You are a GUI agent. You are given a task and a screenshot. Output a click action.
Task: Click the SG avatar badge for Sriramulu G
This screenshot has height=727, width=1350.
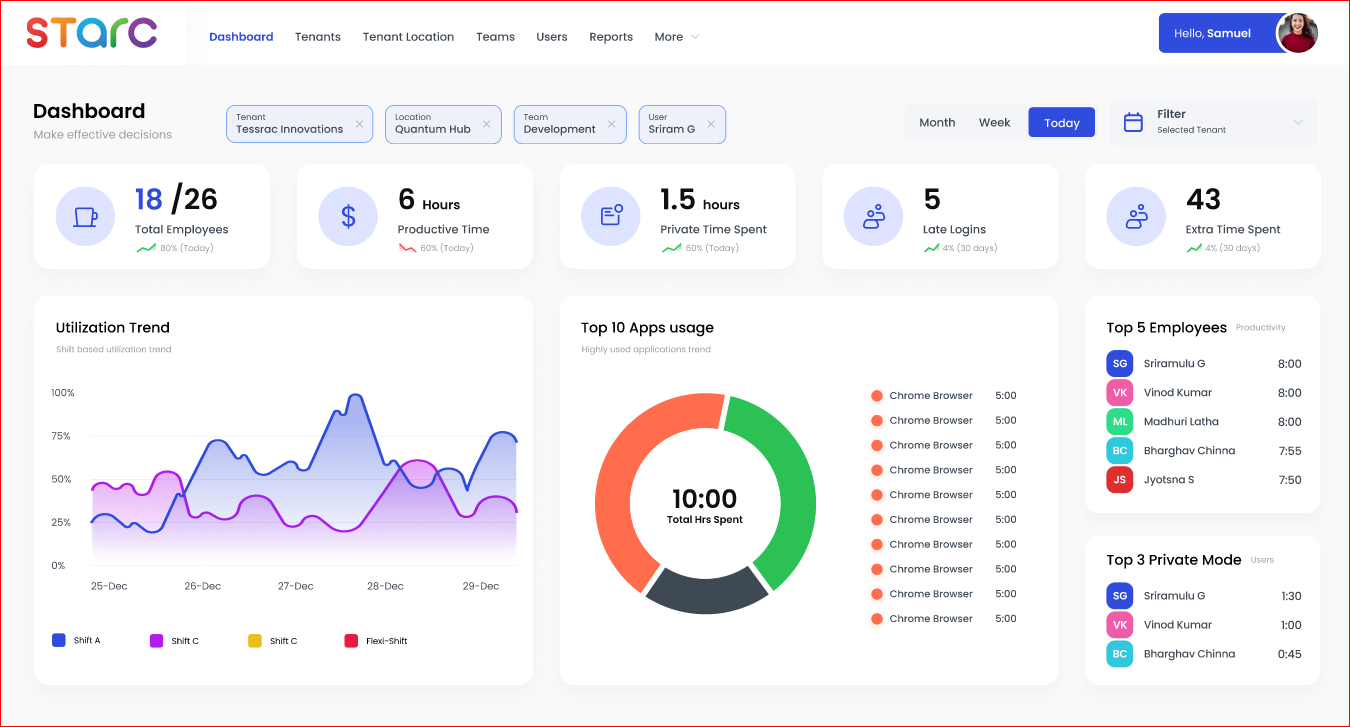pos(1119,363)
